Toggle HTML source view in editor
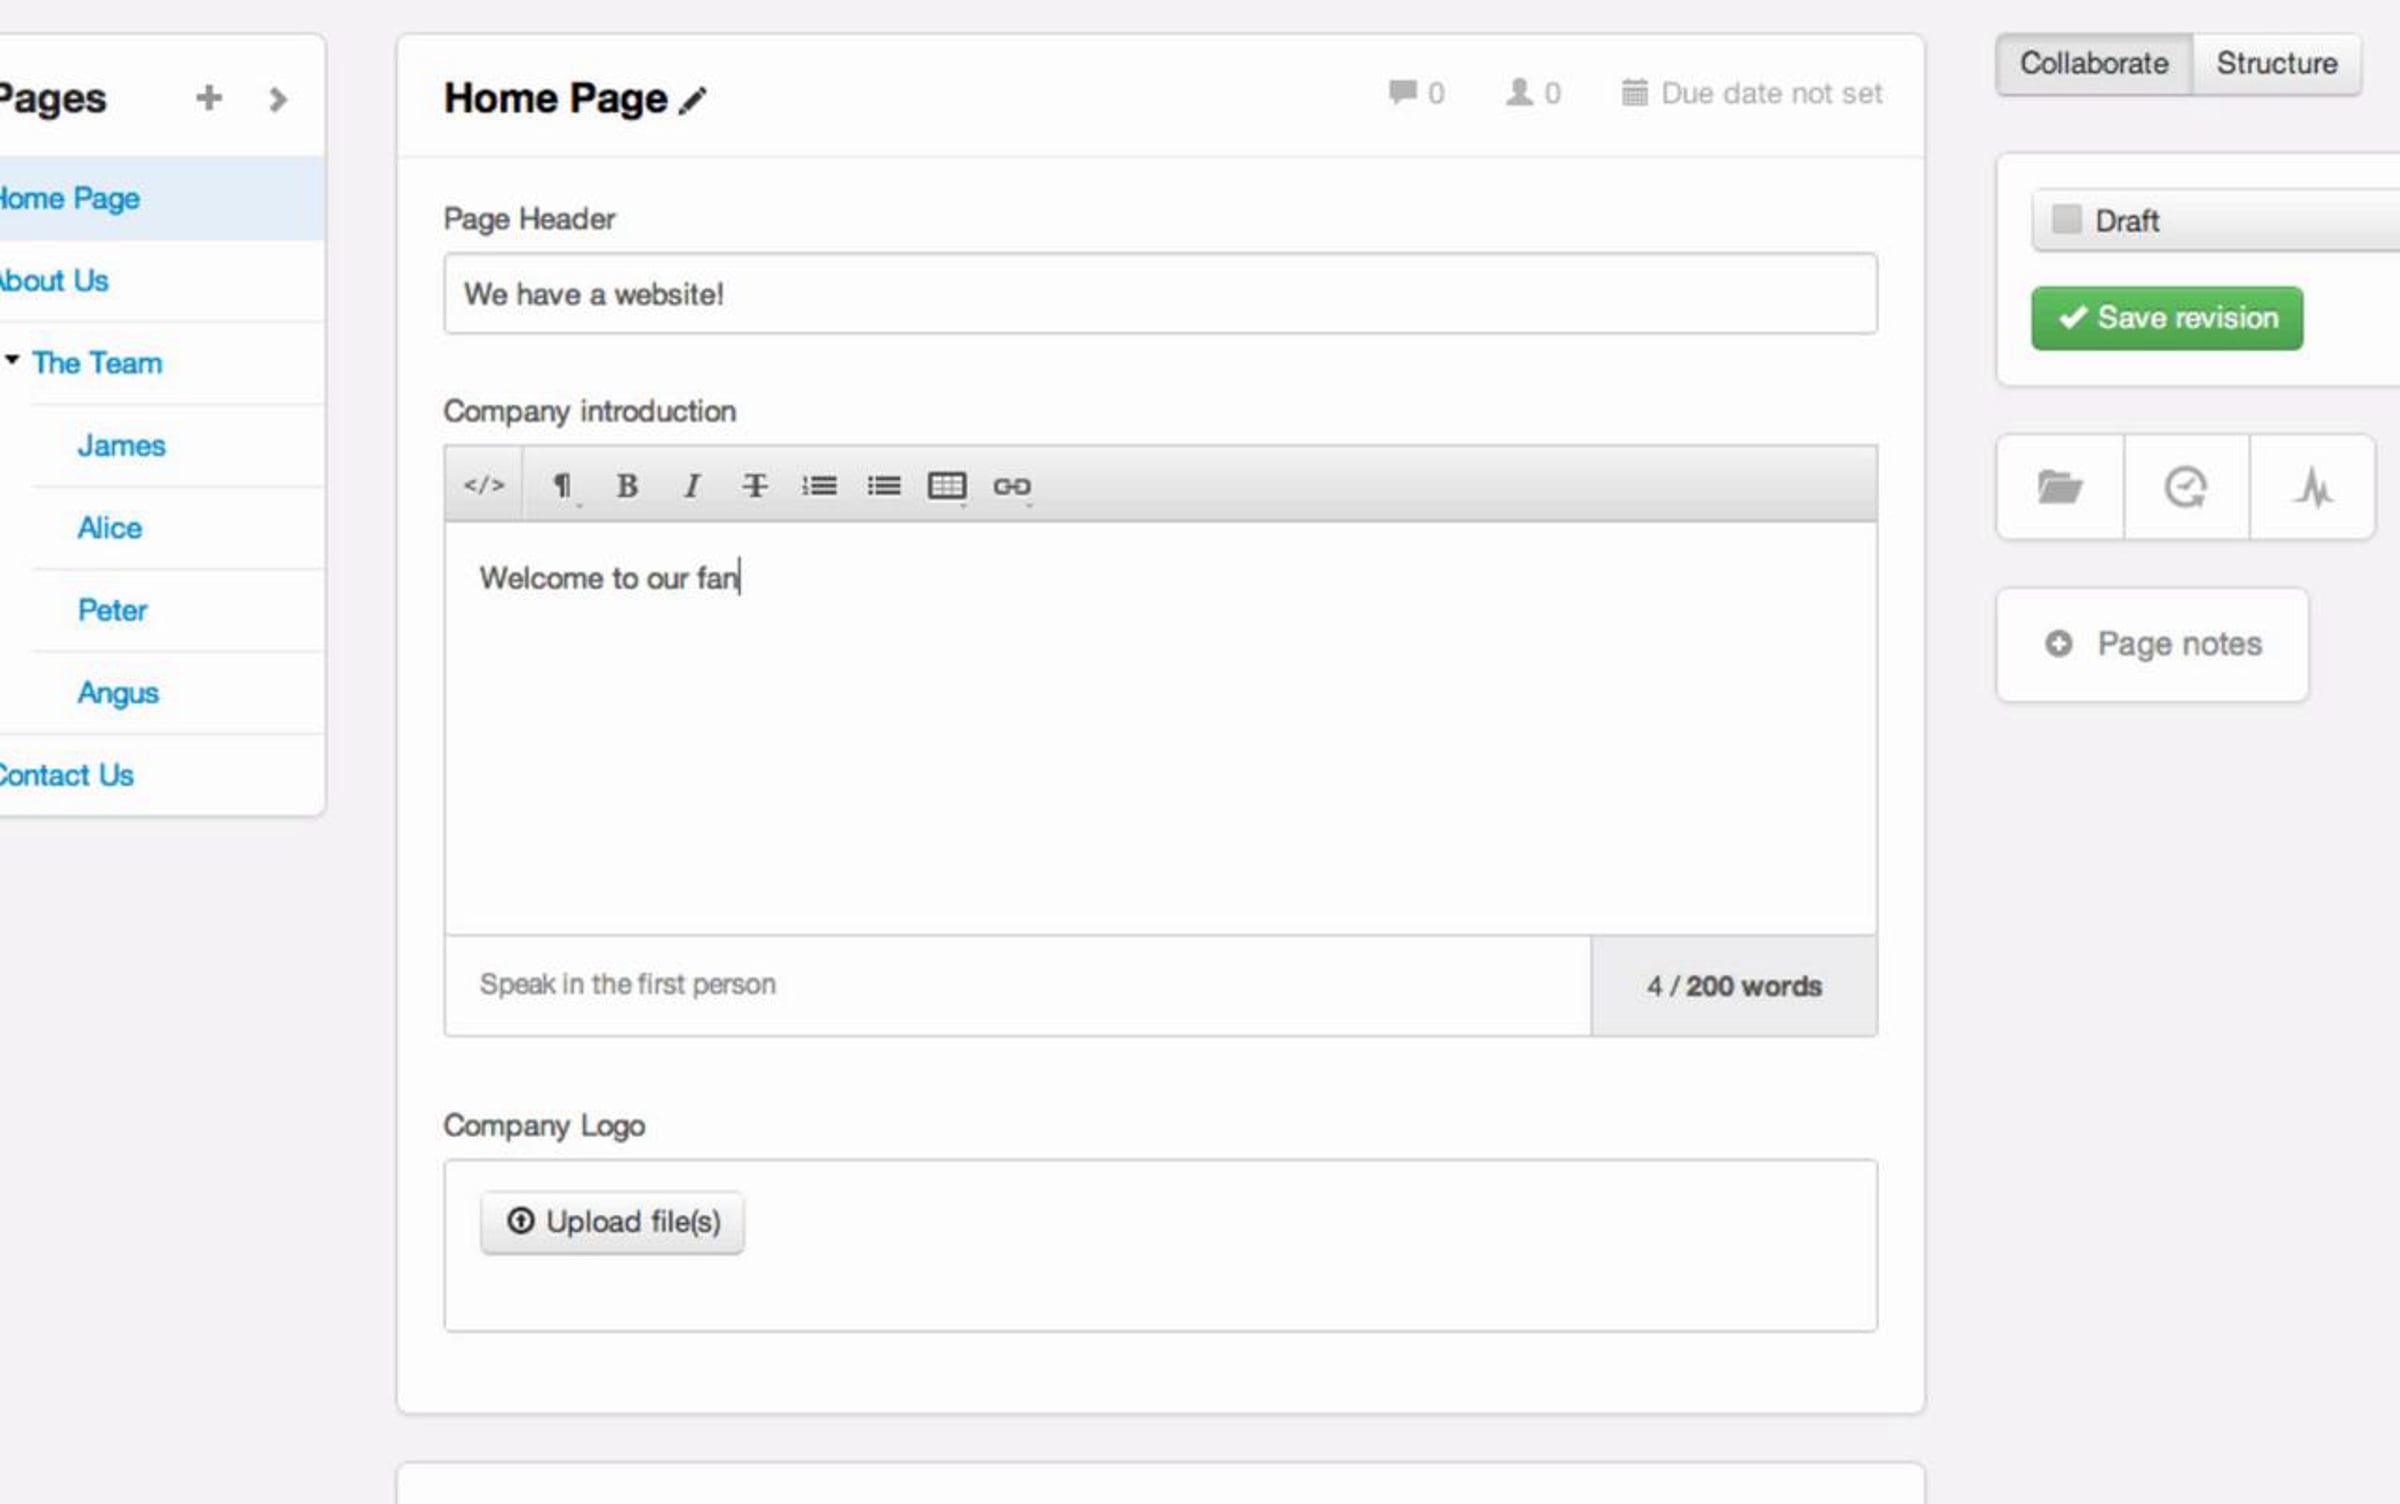 coord(484,486)
